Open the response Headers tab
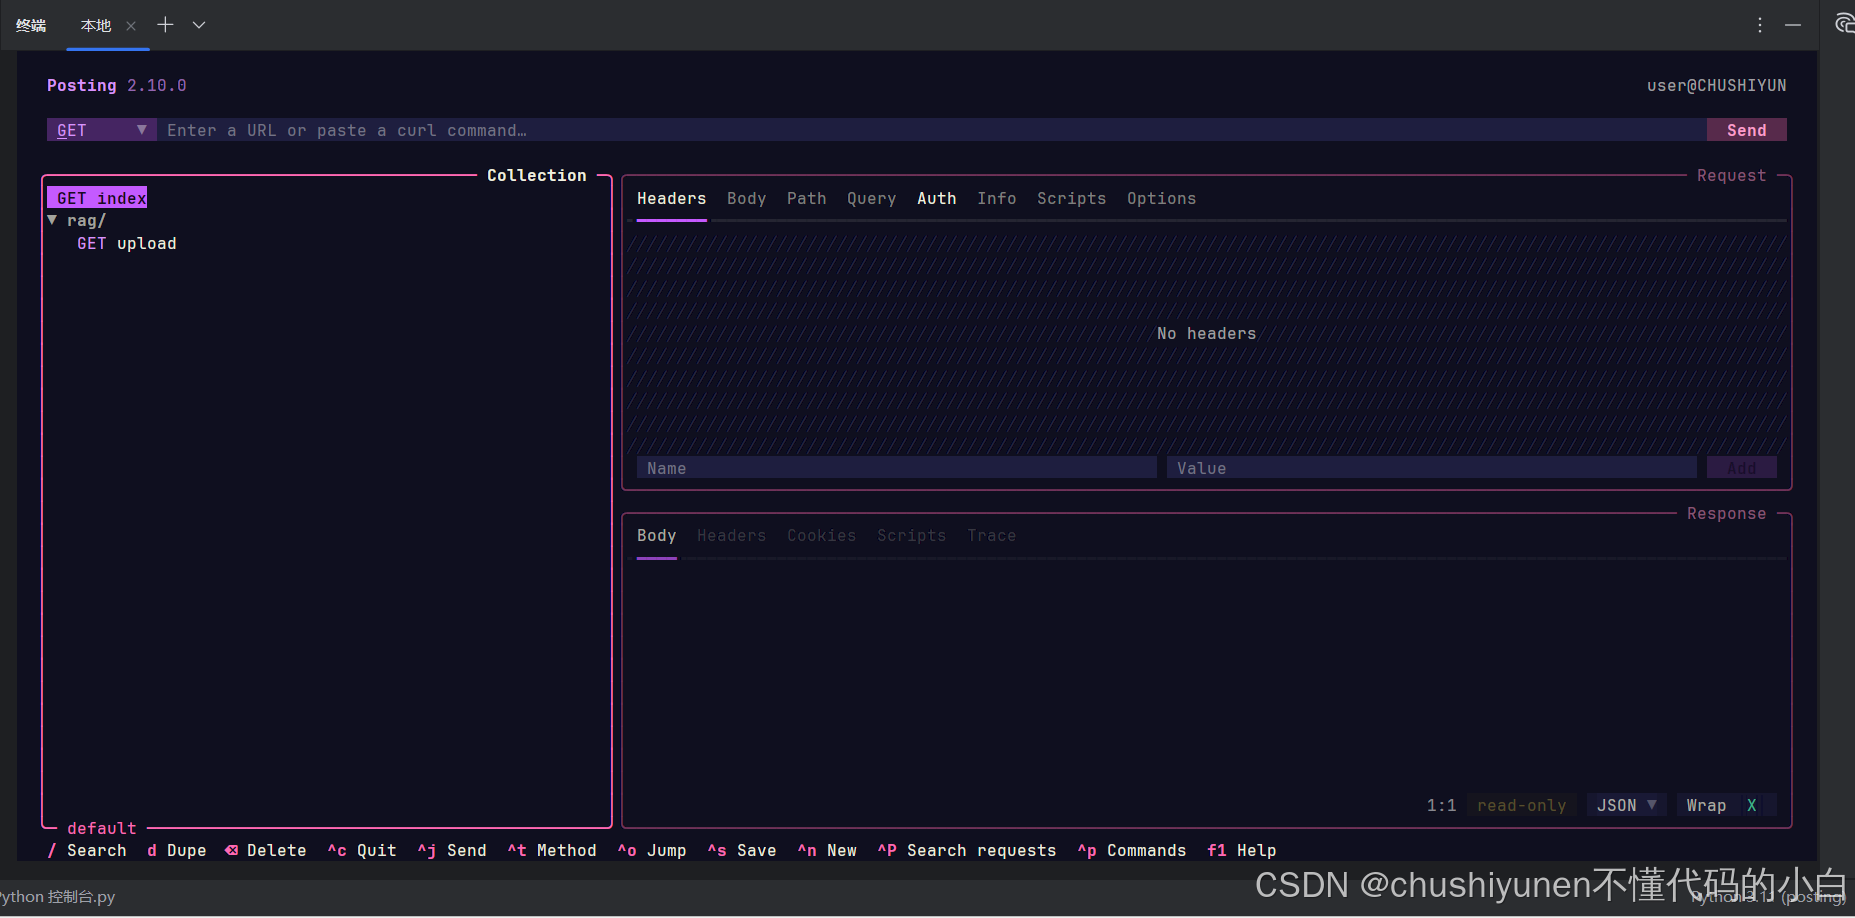This screenshot has height=918, width=1855. tap(731, 536)
